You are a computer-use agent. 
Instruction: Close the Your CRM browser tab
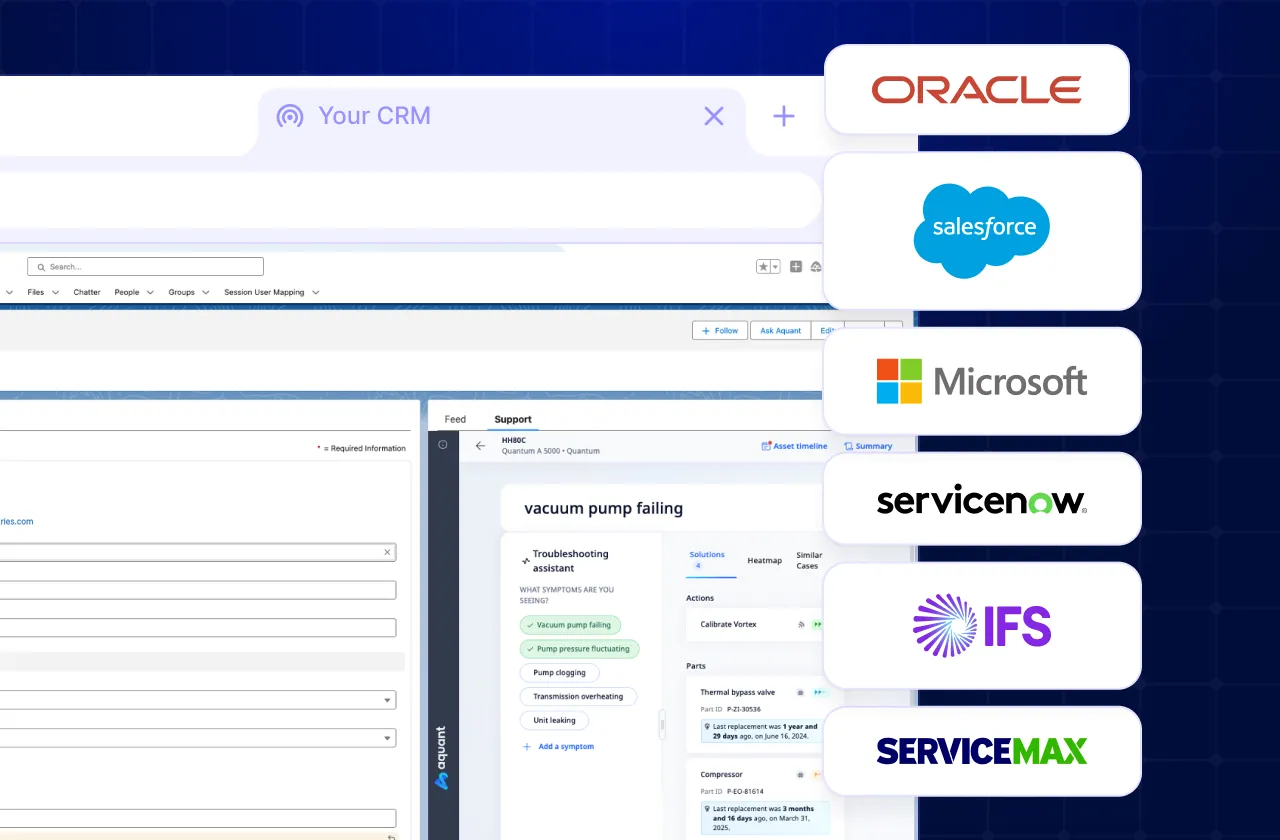pos(714,116)
